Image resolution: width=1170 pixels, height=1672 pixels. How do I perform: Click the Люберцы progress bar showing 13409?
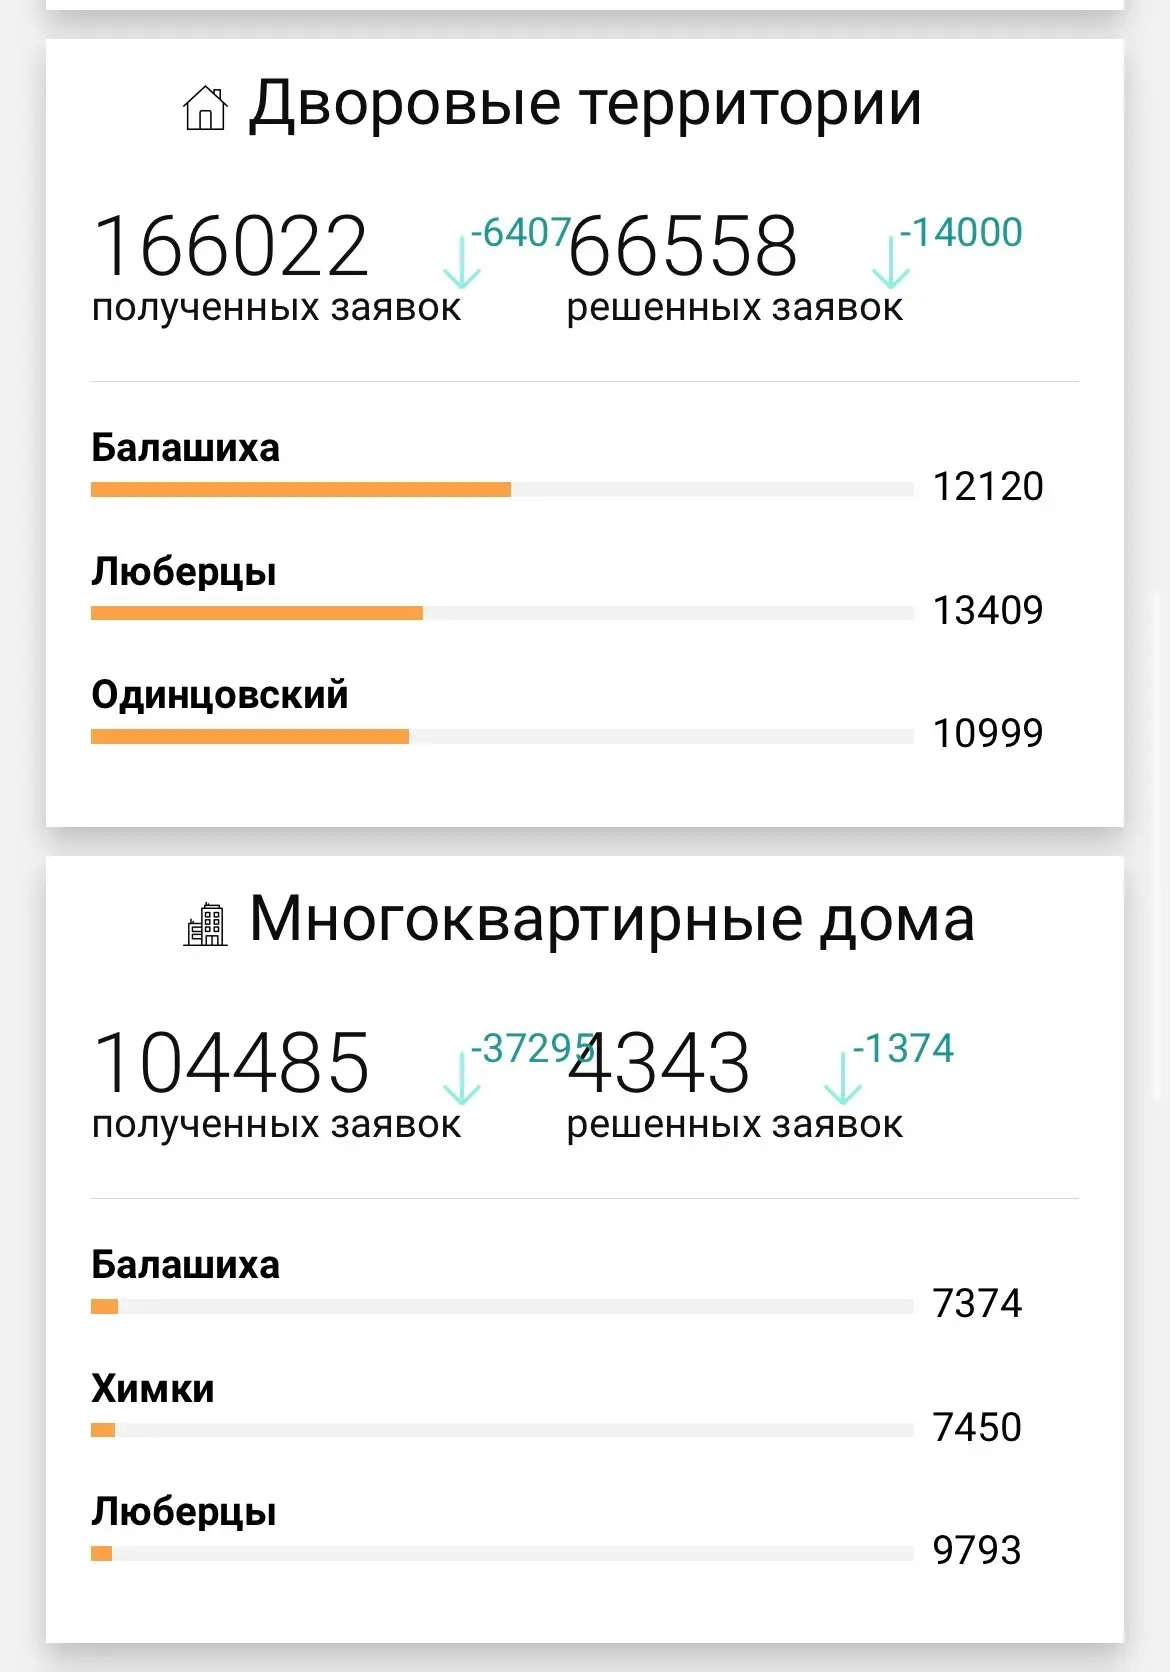[502, 613]
